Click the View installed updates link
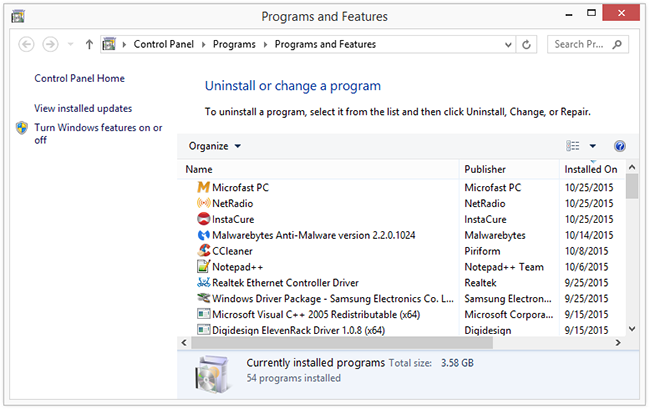Screen dimensions: 650x409 [x=83, y=108]
